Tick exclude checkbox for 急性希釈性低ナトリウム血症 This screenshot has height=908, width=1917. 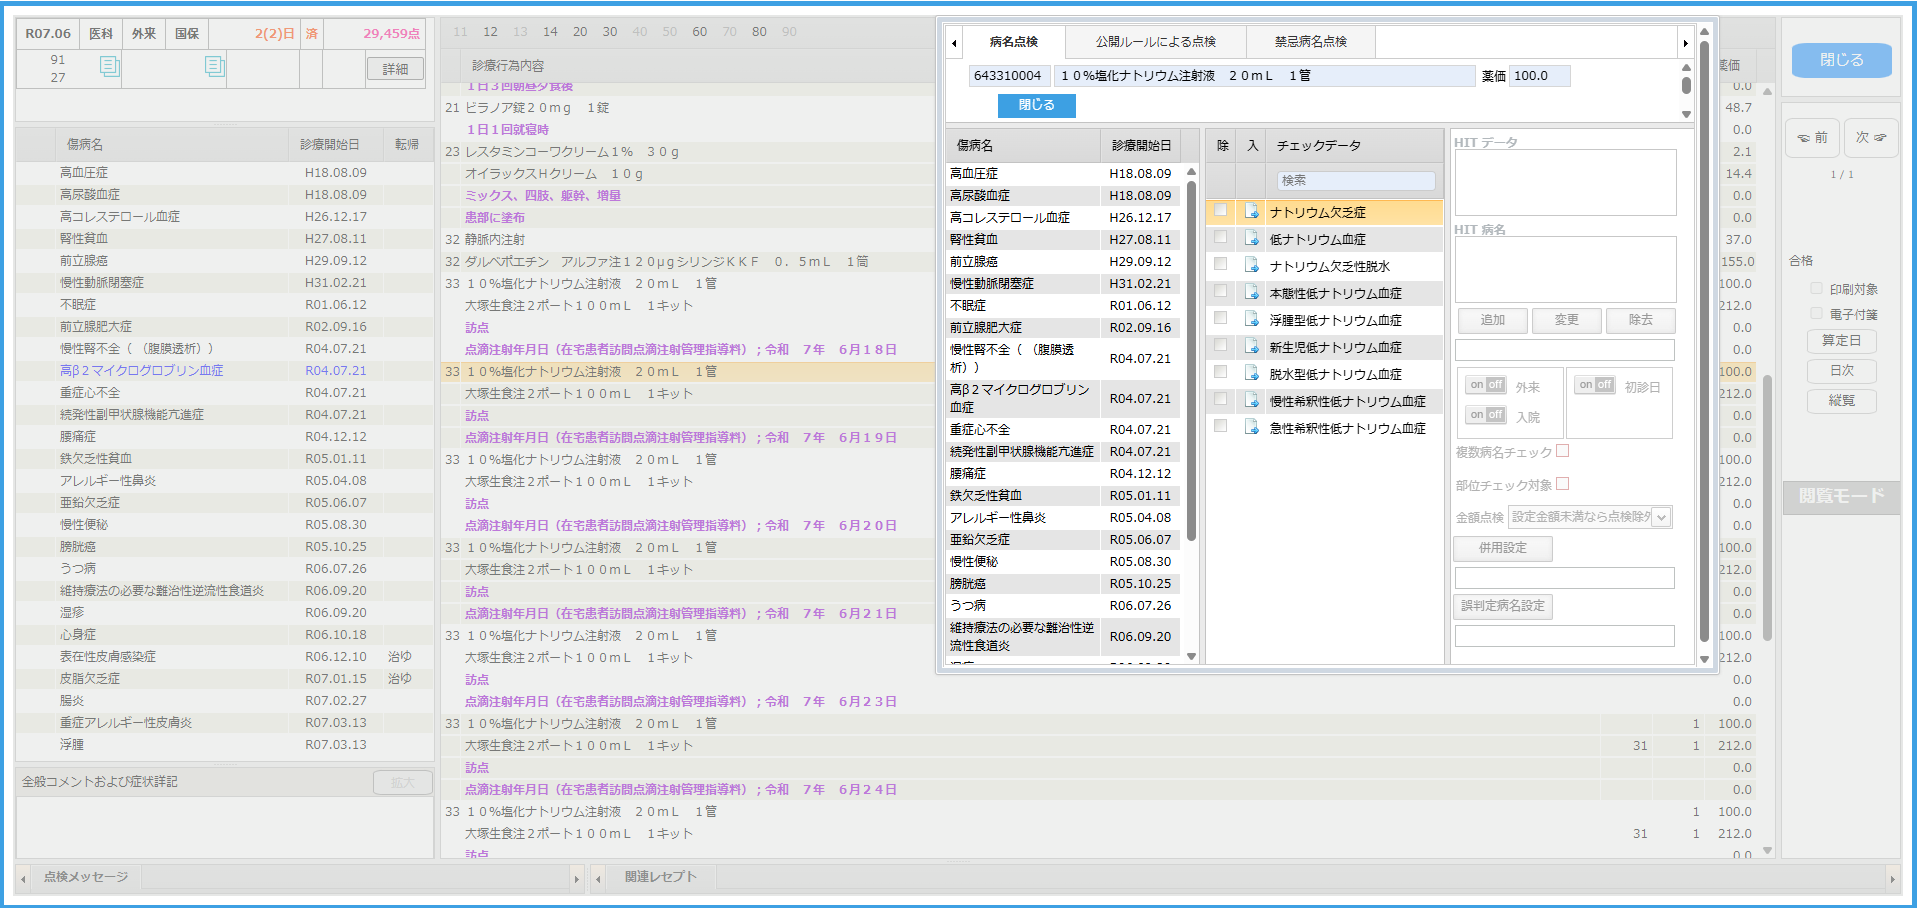(x=1220, y=426)
